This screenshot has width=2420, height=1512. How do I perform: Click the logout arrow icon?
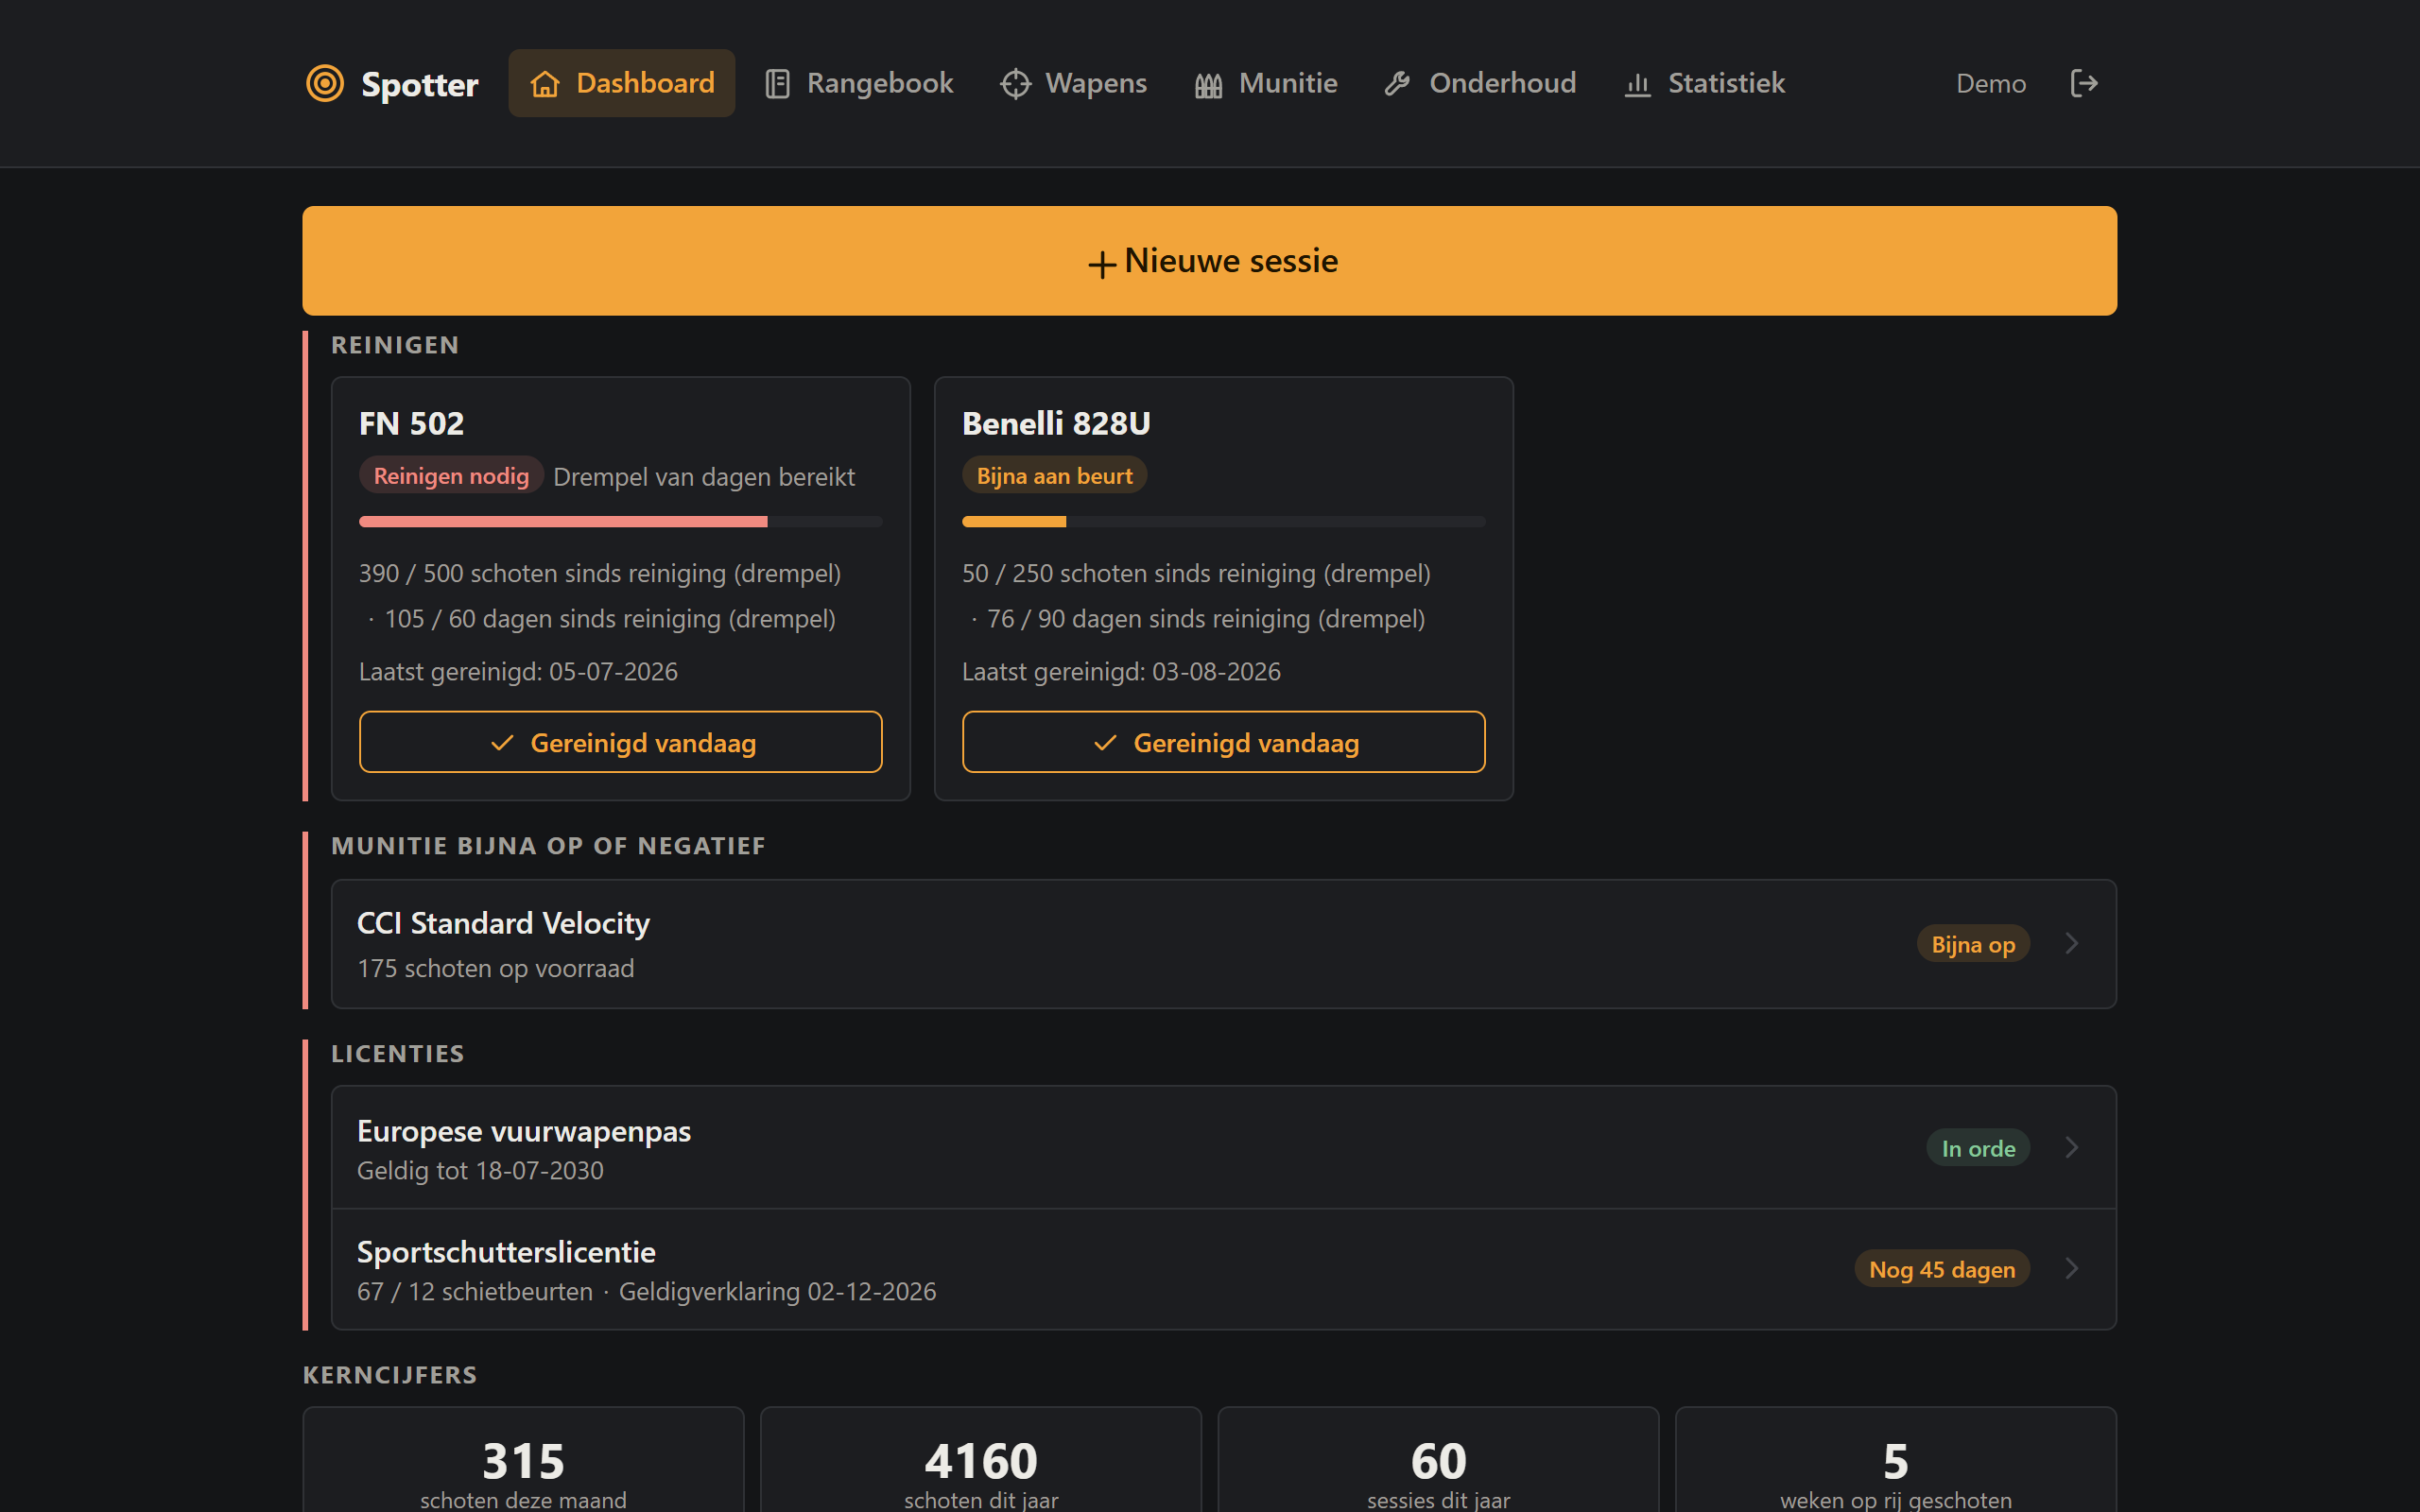(2084, 83)
